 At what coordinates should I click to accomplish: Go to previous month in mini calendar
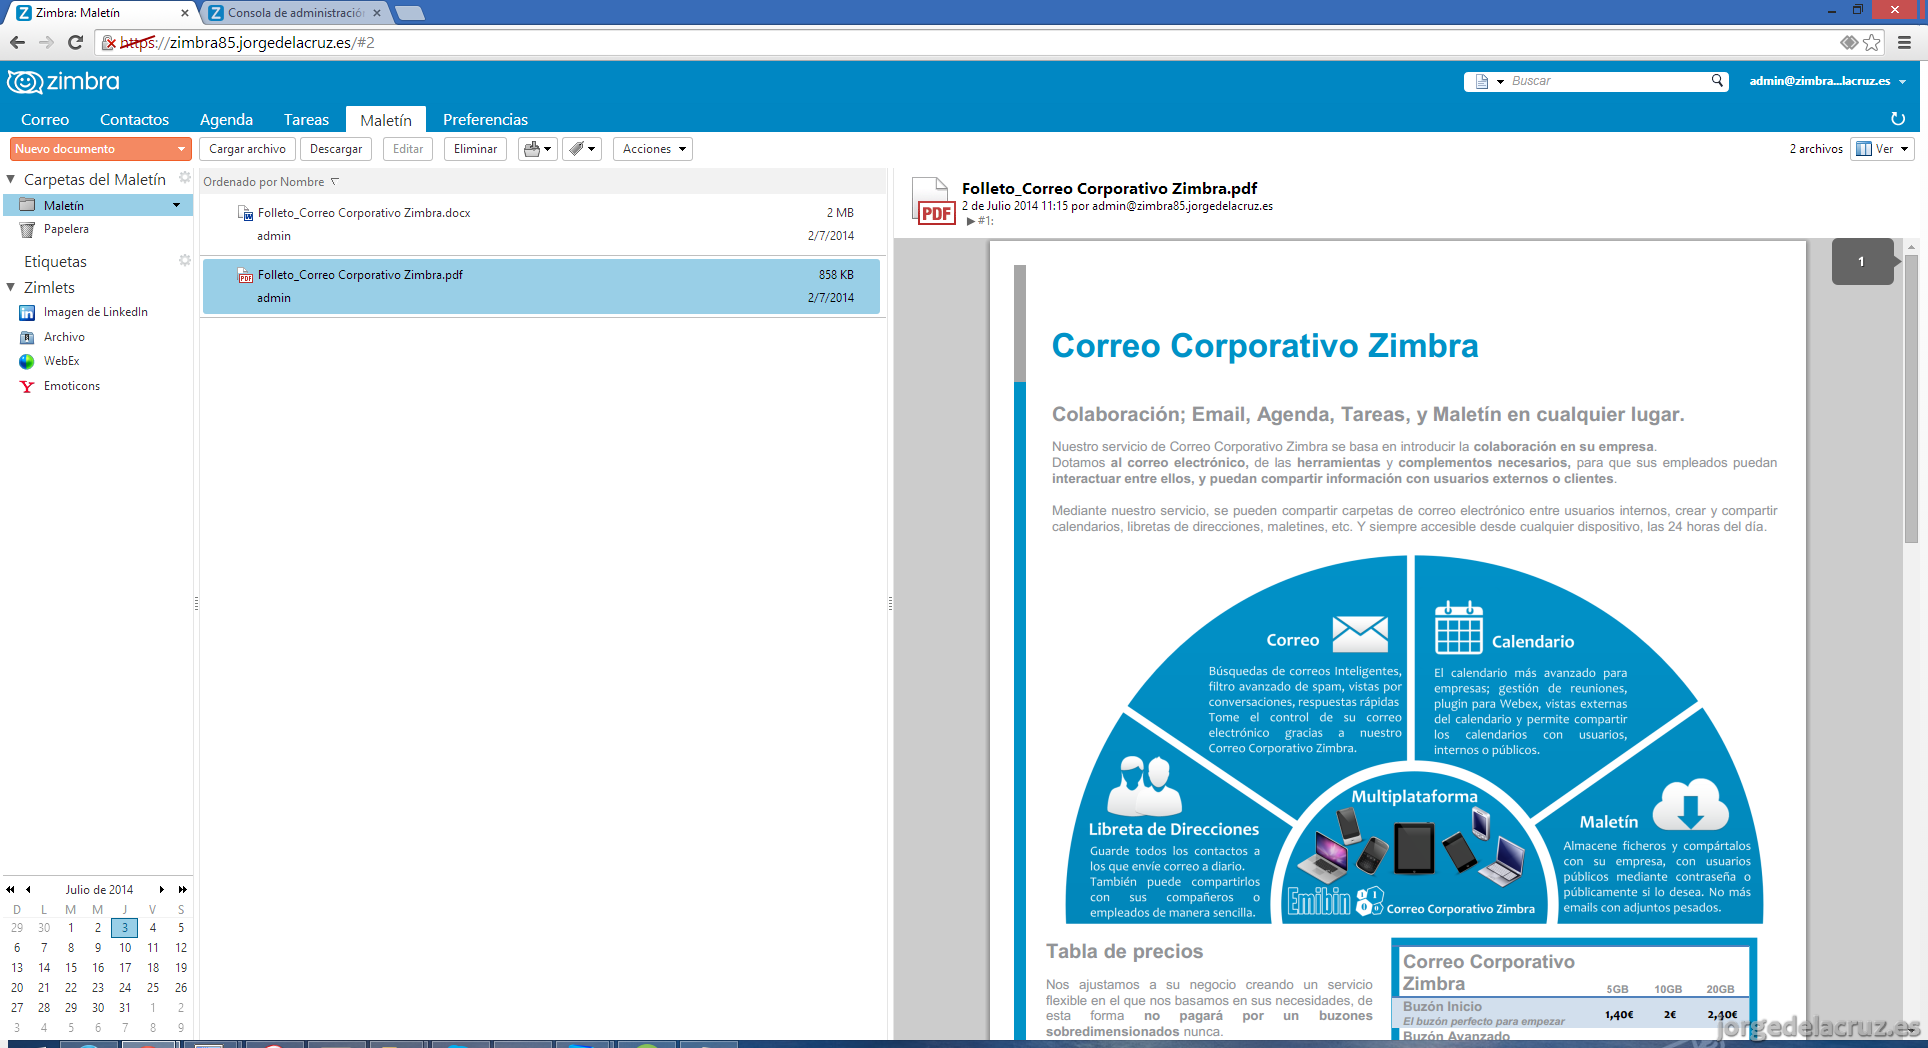pos(28,889)
